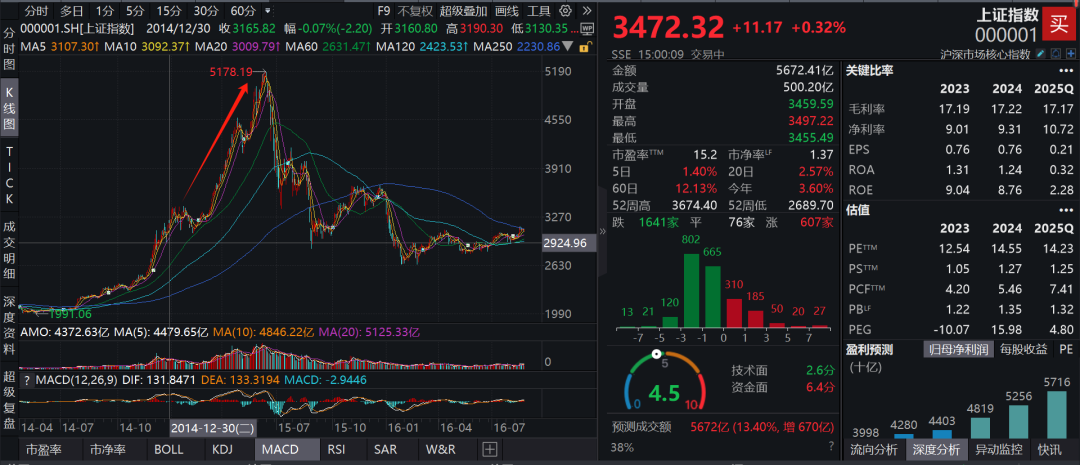Viewport: 1080px width, 465px height.
Task: Select the K线图 sidebar view
Action: (9, 109)
